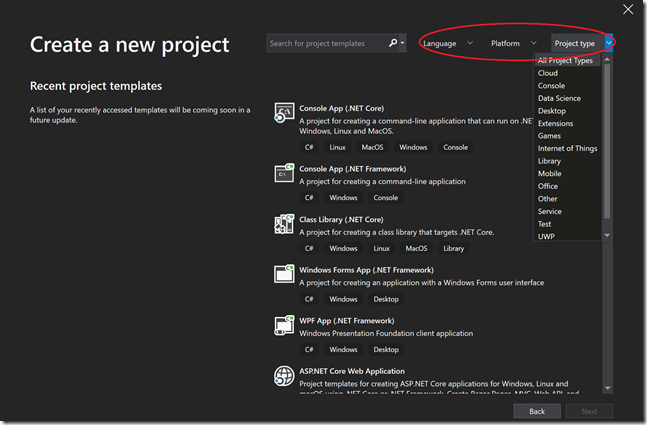This screenshot has width=647, height=425.
Task: Click the Library tag under Class Library
Action: point(453,248)
